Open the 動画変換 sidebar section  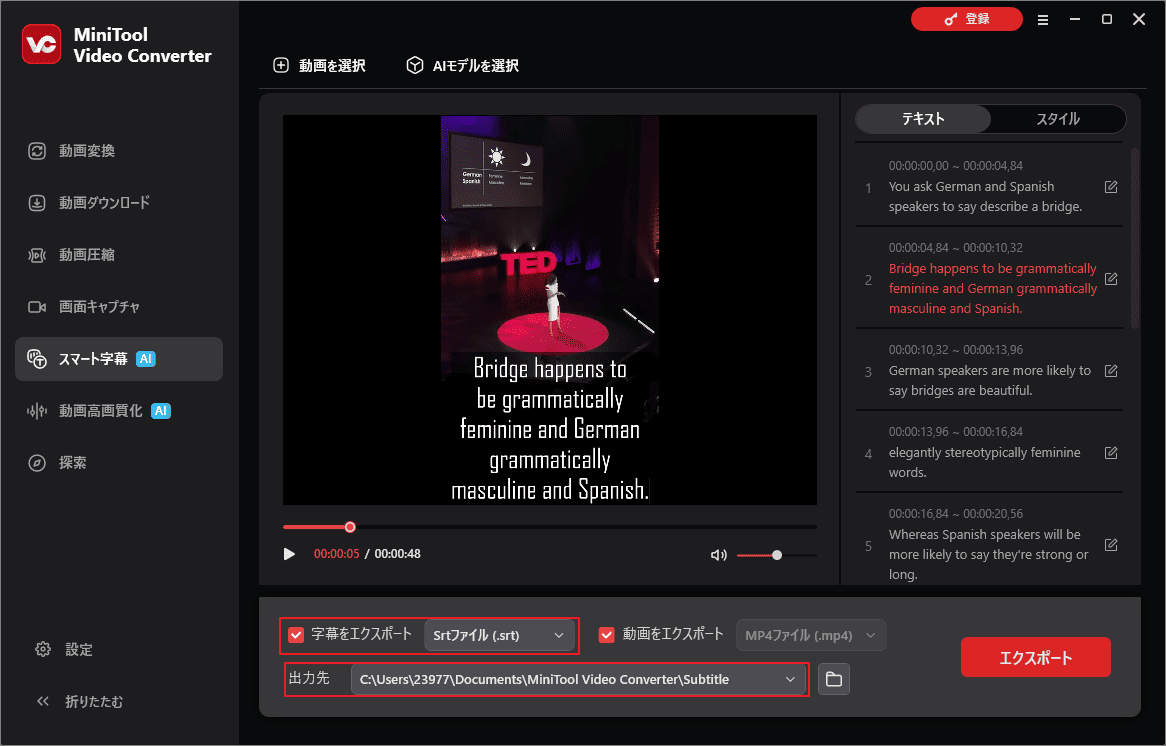point(119,151)
